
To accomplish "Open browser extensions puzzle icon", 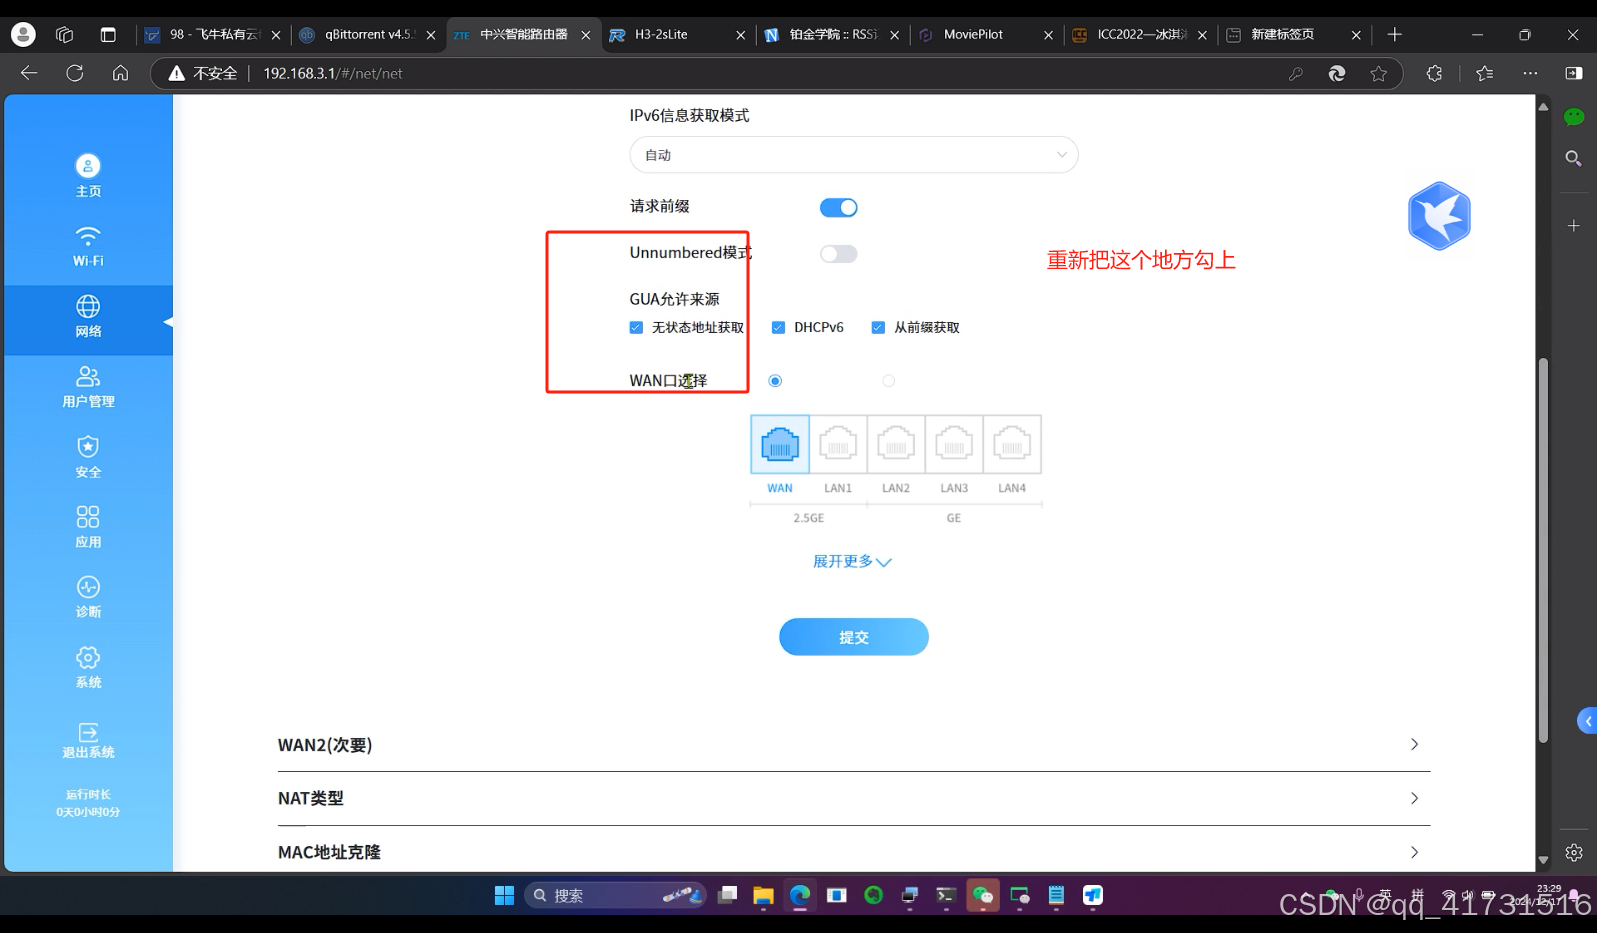I will click(x=1434, y=73).
